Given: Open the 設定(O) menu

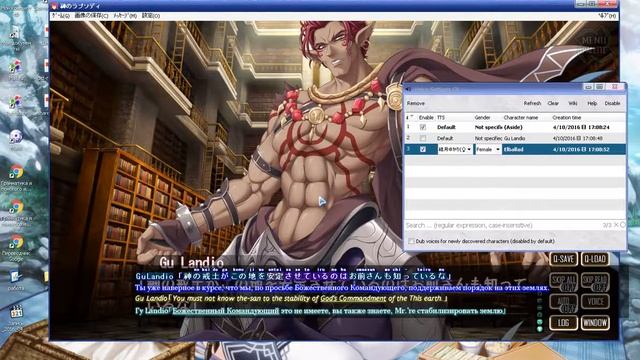Looking at the screenshot, I should point(151,16).
